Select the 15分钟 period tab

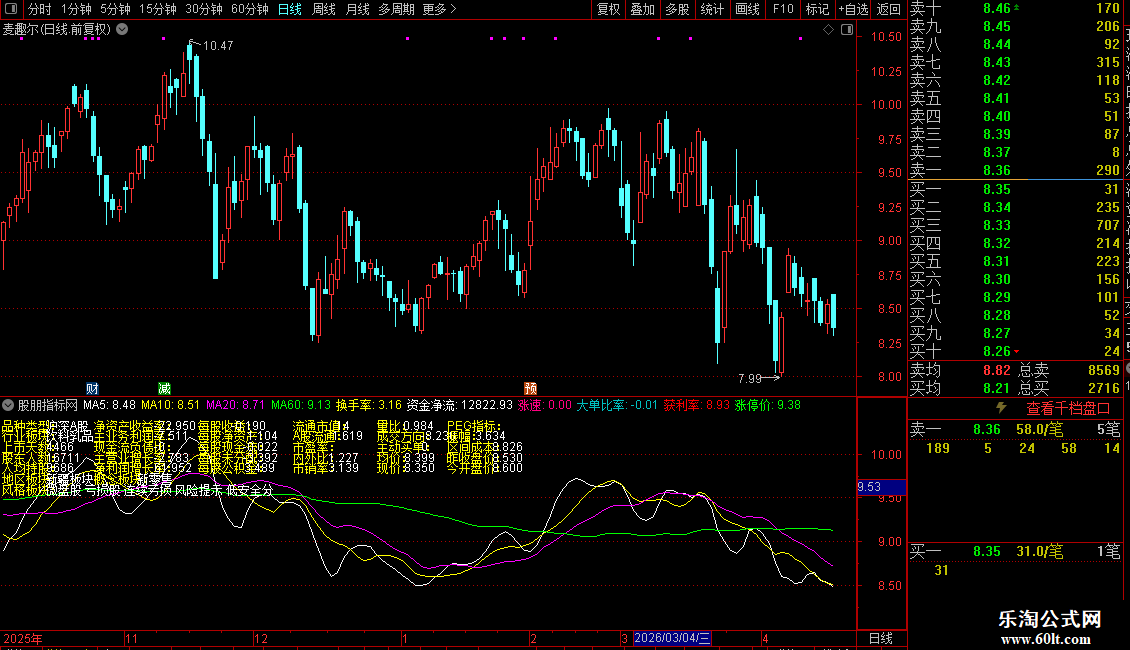click(x=158, y=9)
